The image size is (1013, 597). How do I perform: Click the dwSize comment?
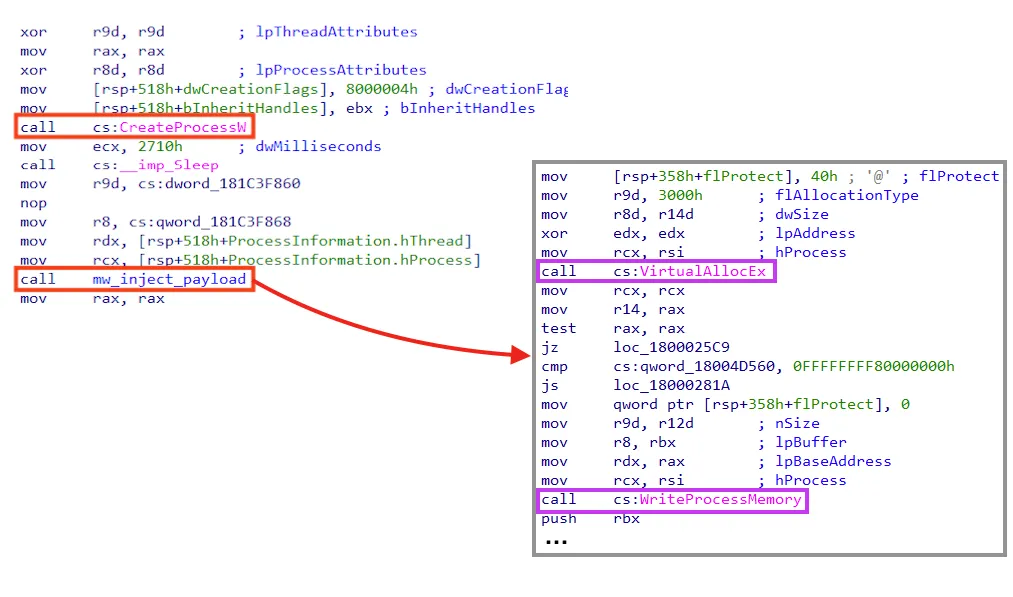[802, 215]
